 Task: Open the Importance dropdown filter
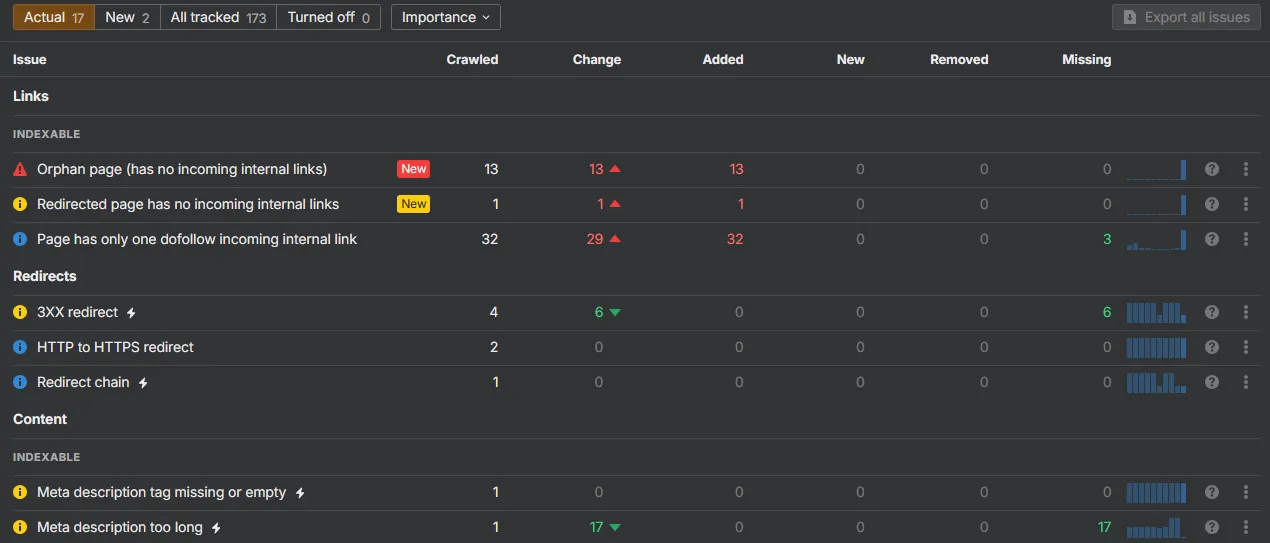pyautogui.click(x=445, y=17)
